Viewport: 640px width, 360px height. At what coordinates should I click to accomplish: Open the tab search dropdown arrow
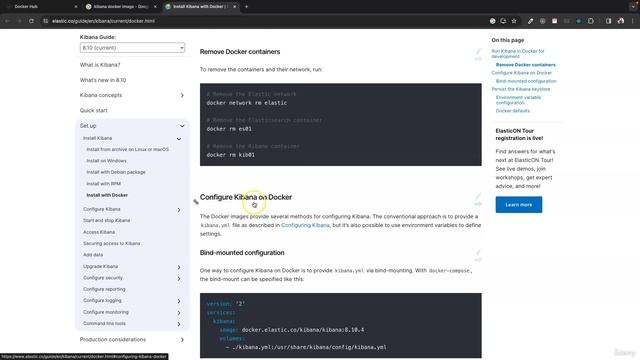633,7
